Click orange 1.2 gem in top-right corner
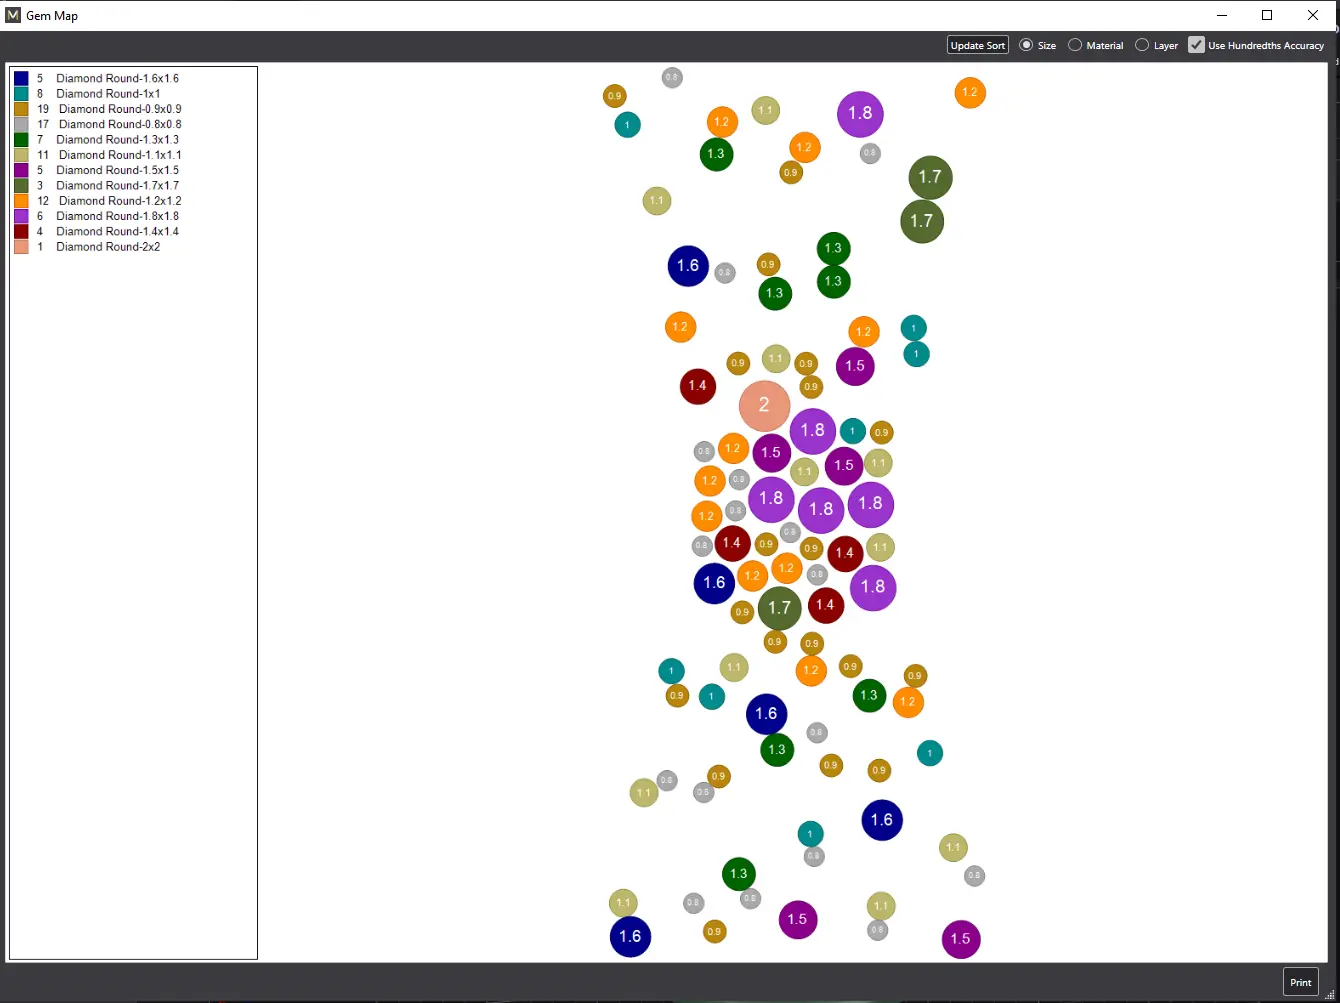The width and height of the screenshot is (1340, 1003). tap(969, 93)
